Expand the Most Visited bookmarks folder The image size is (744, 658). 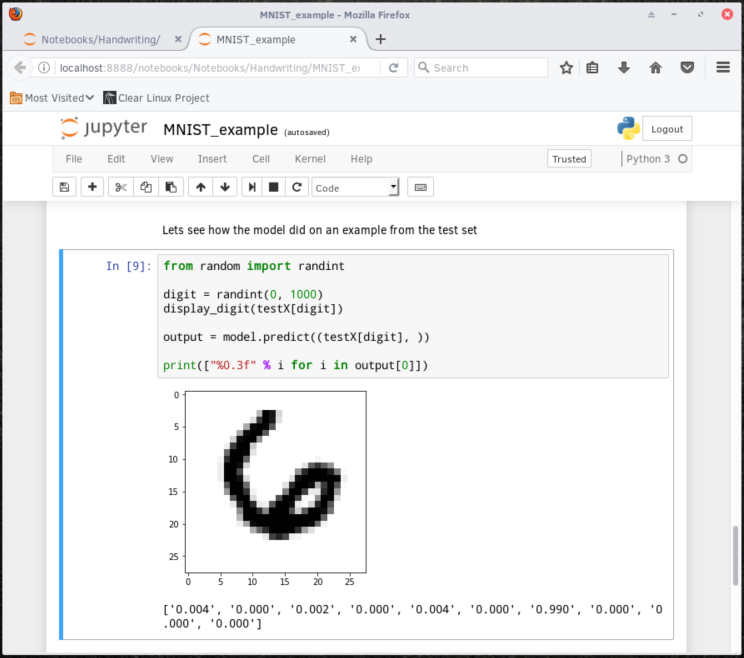click(x=52, y=98)
